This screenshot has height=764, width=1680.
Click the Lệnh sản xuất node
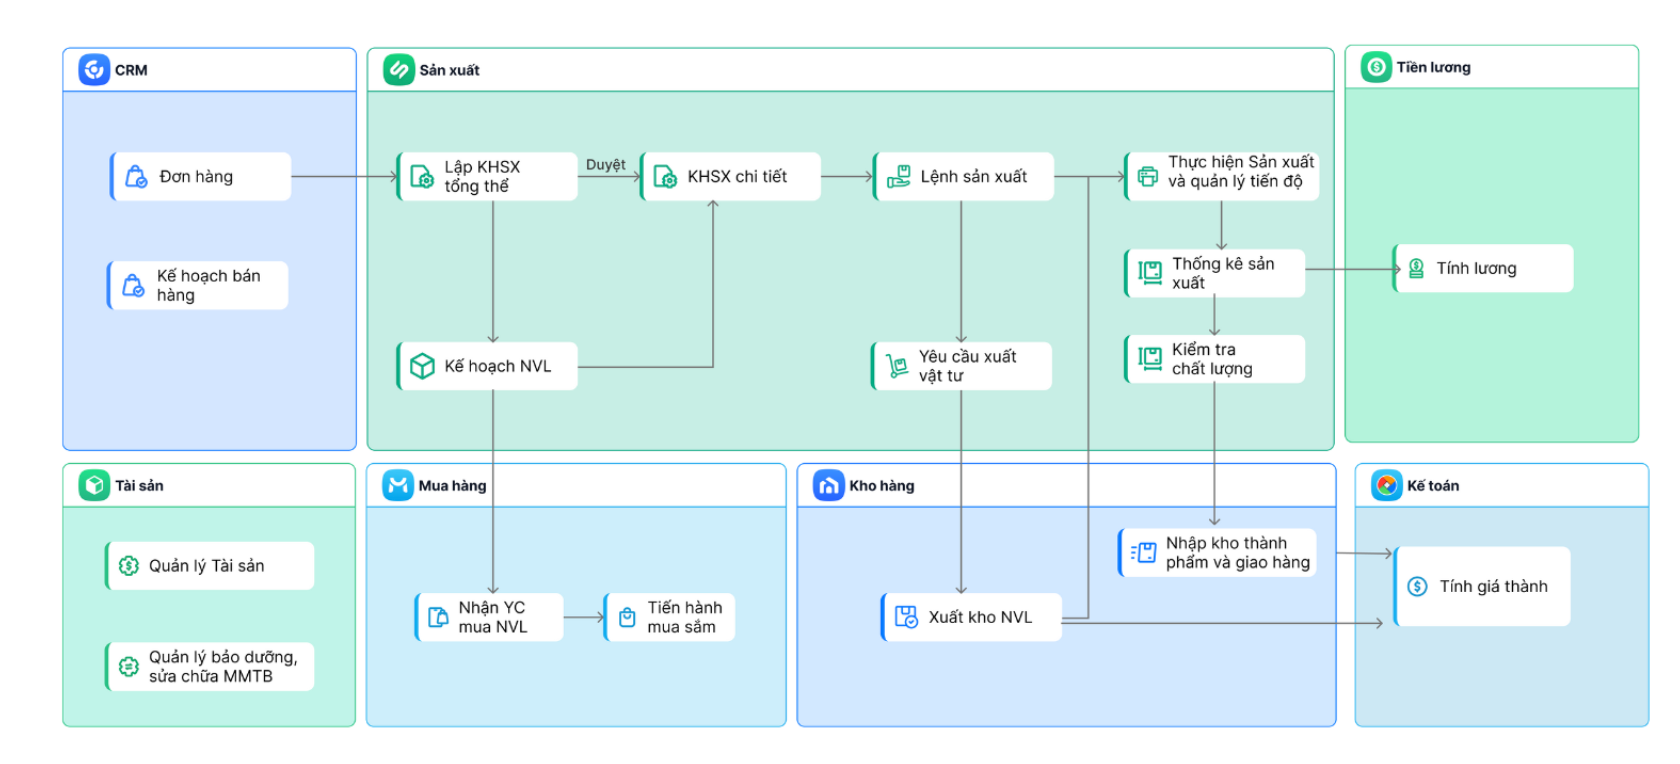coord(964,177)
